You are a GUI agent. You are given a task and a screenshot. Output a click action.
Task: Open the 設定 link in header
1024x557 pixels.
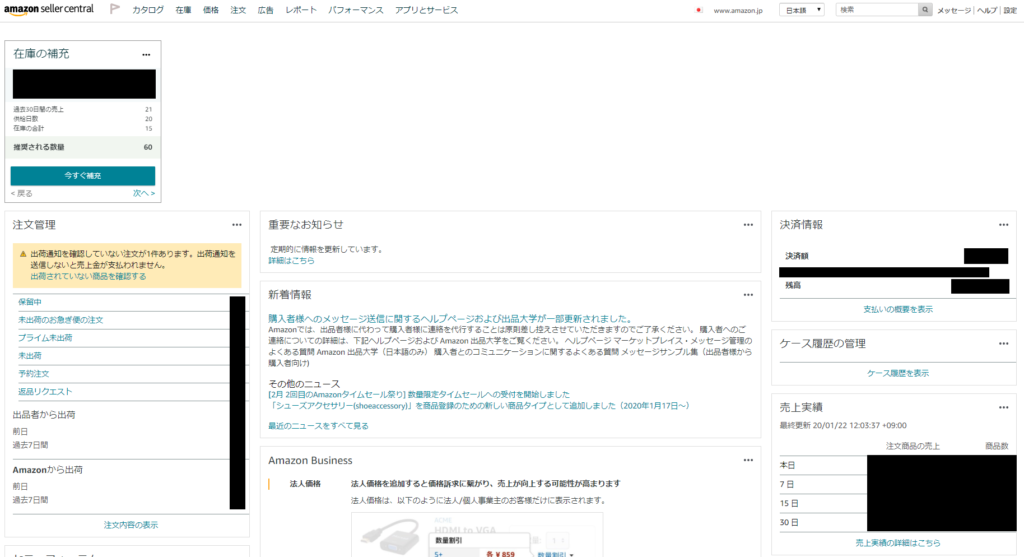click(1010, 10)
